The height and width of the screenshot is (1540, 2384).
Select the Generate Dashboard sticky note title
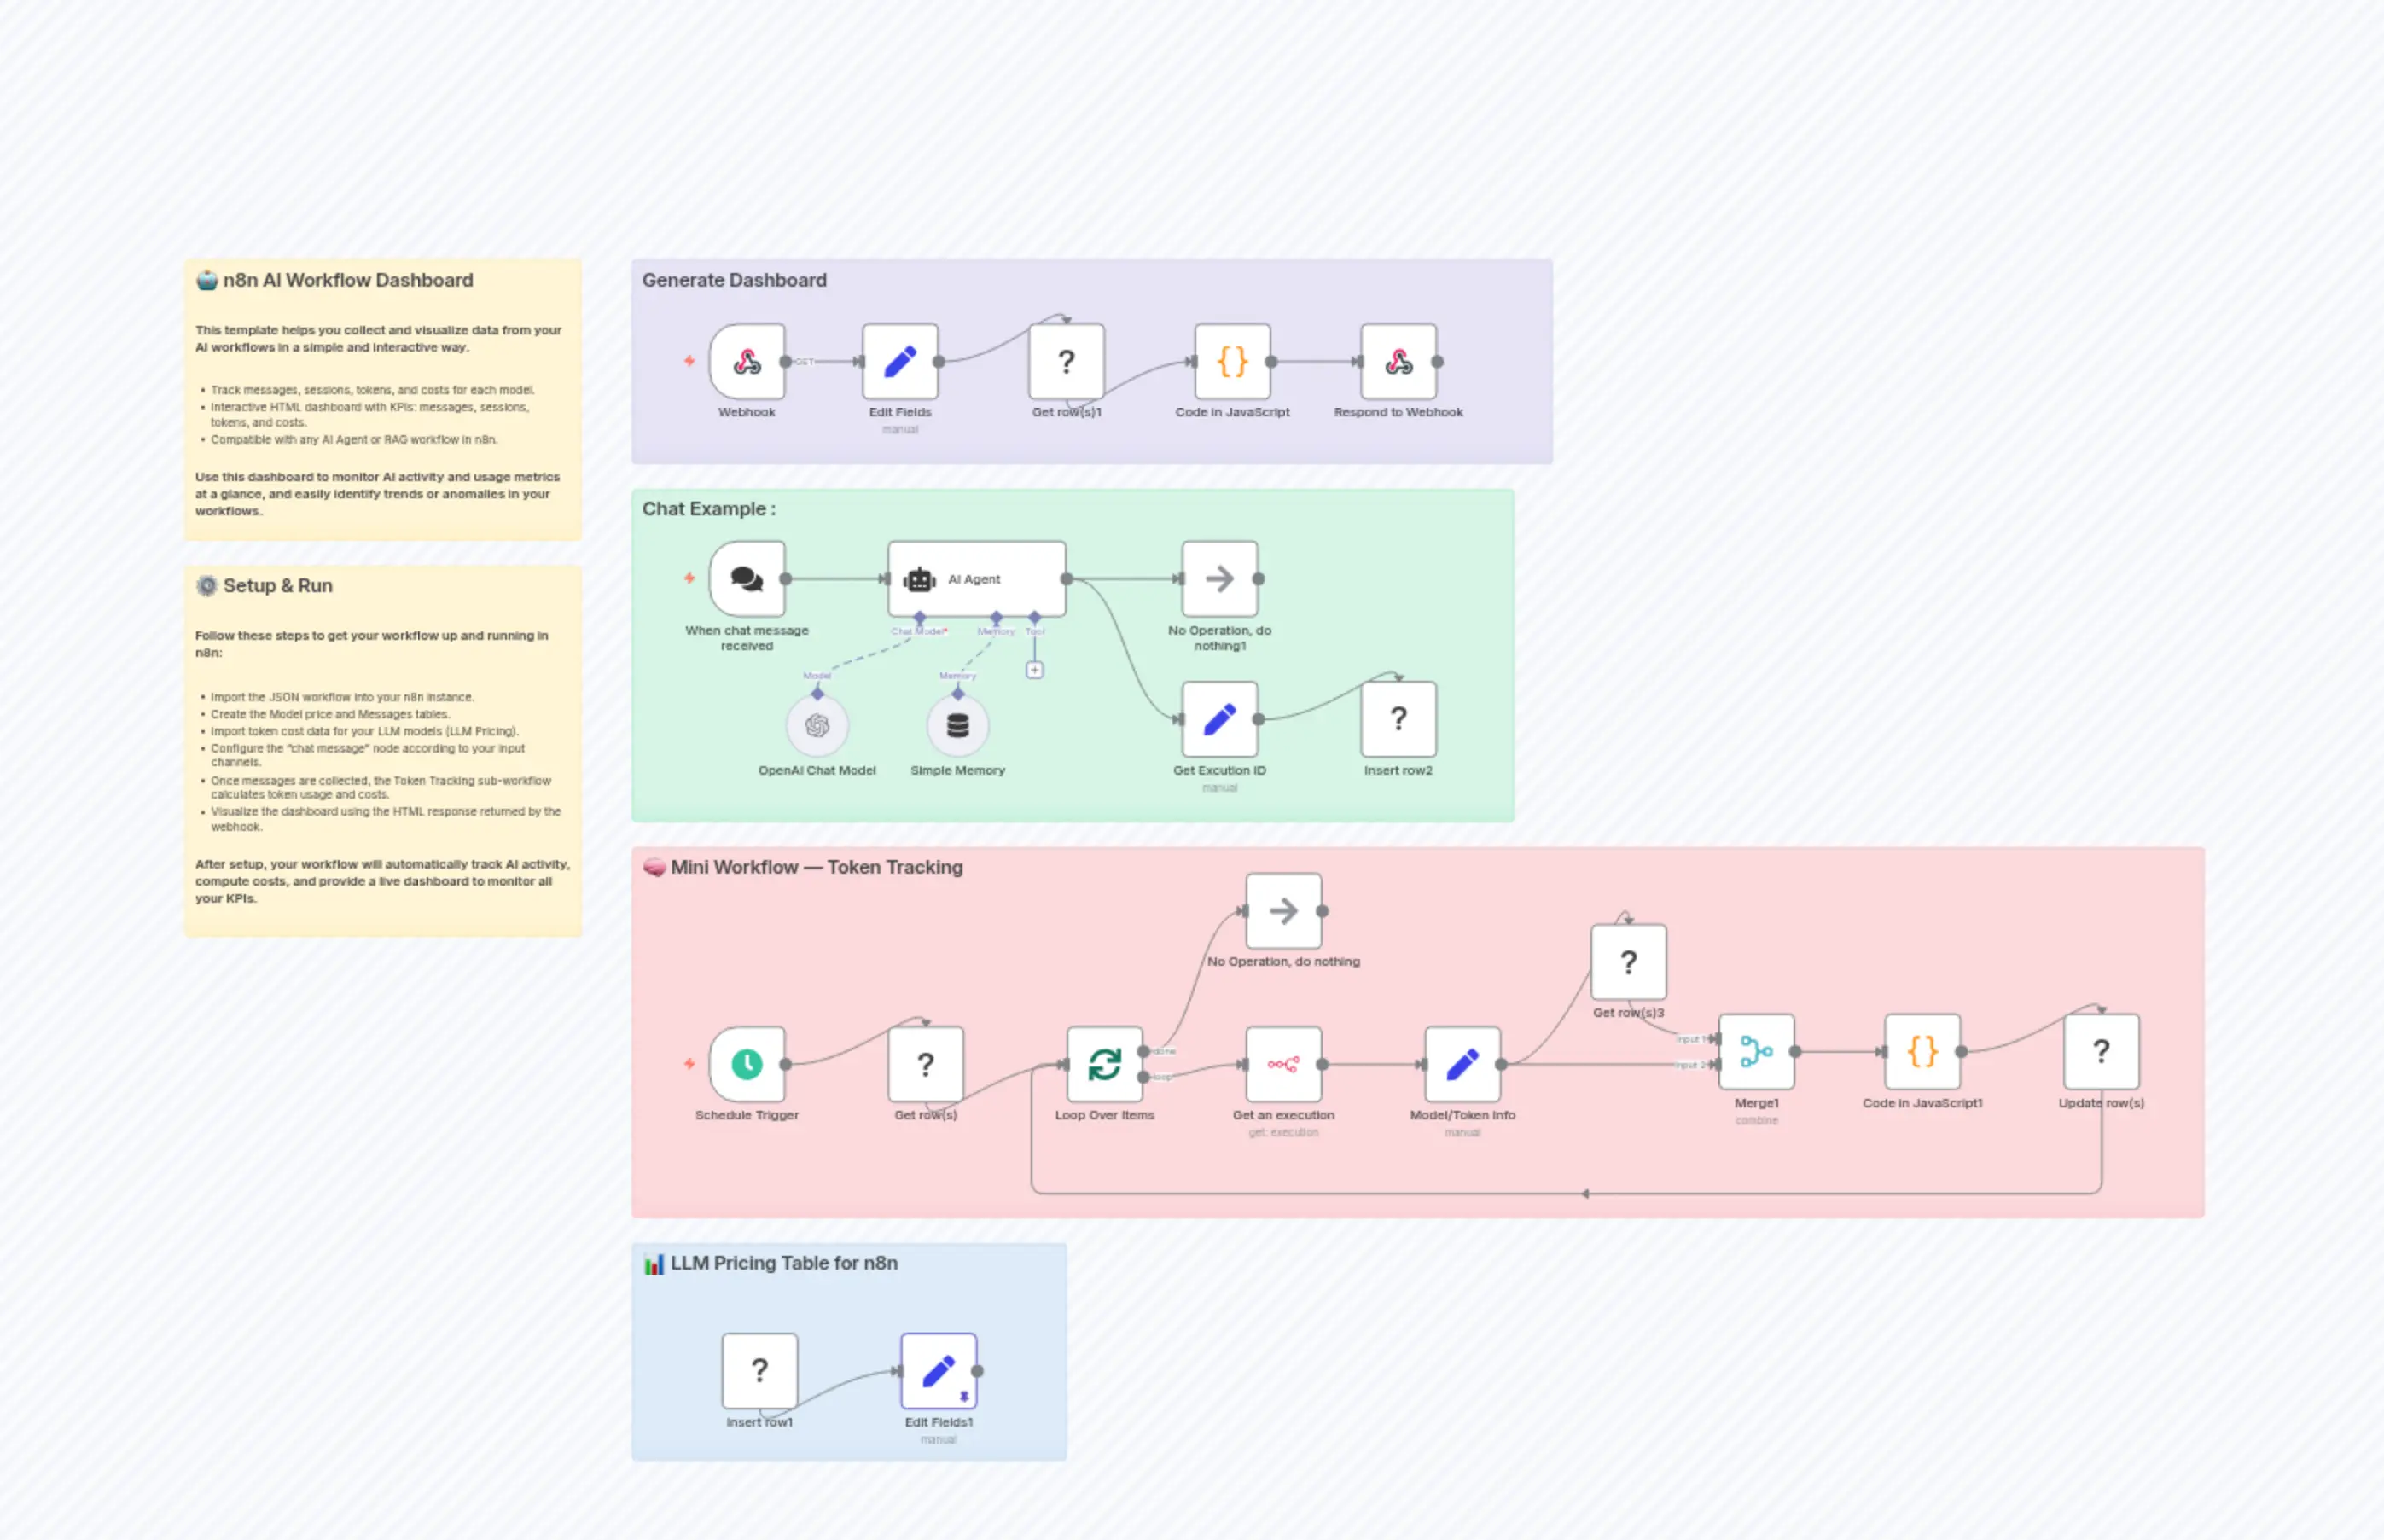(734, 280)
